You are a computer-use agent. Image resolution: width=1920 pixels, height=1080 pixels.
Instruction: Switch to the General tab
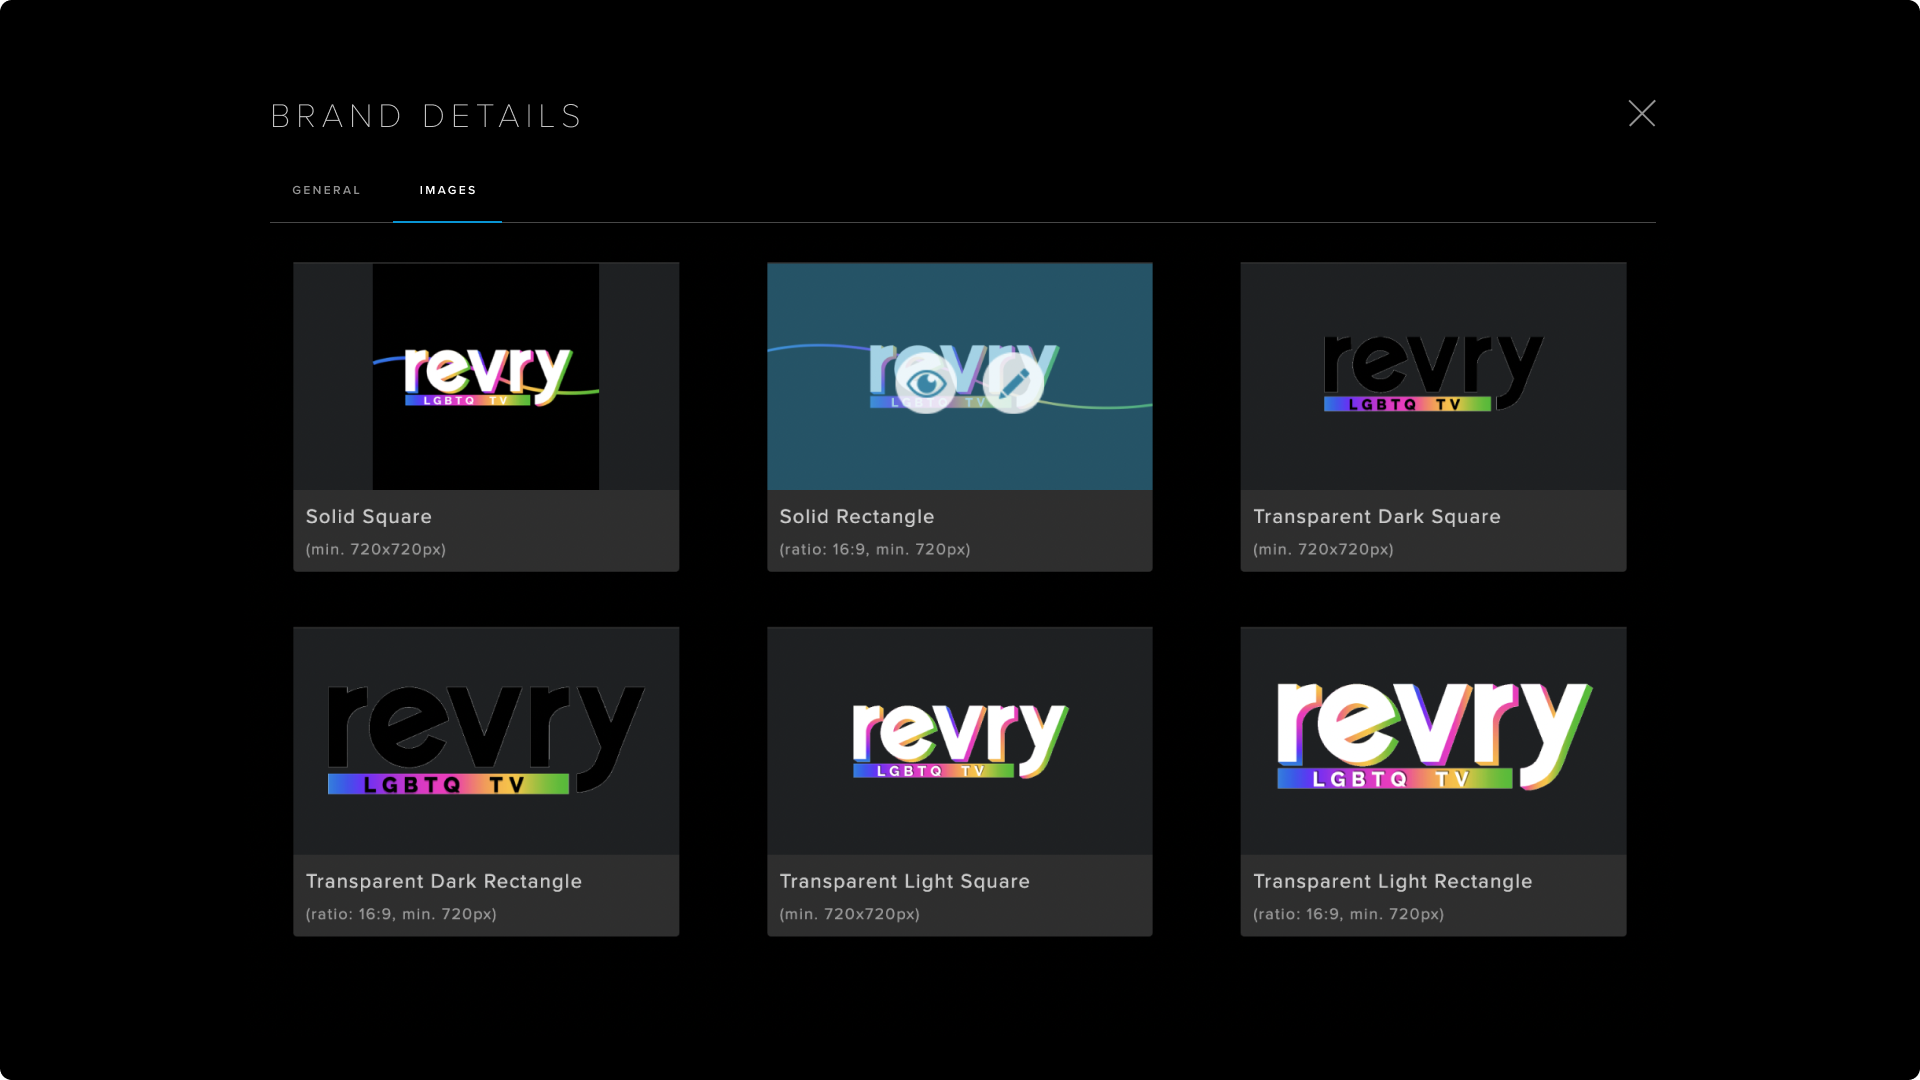tap(326, 190)
